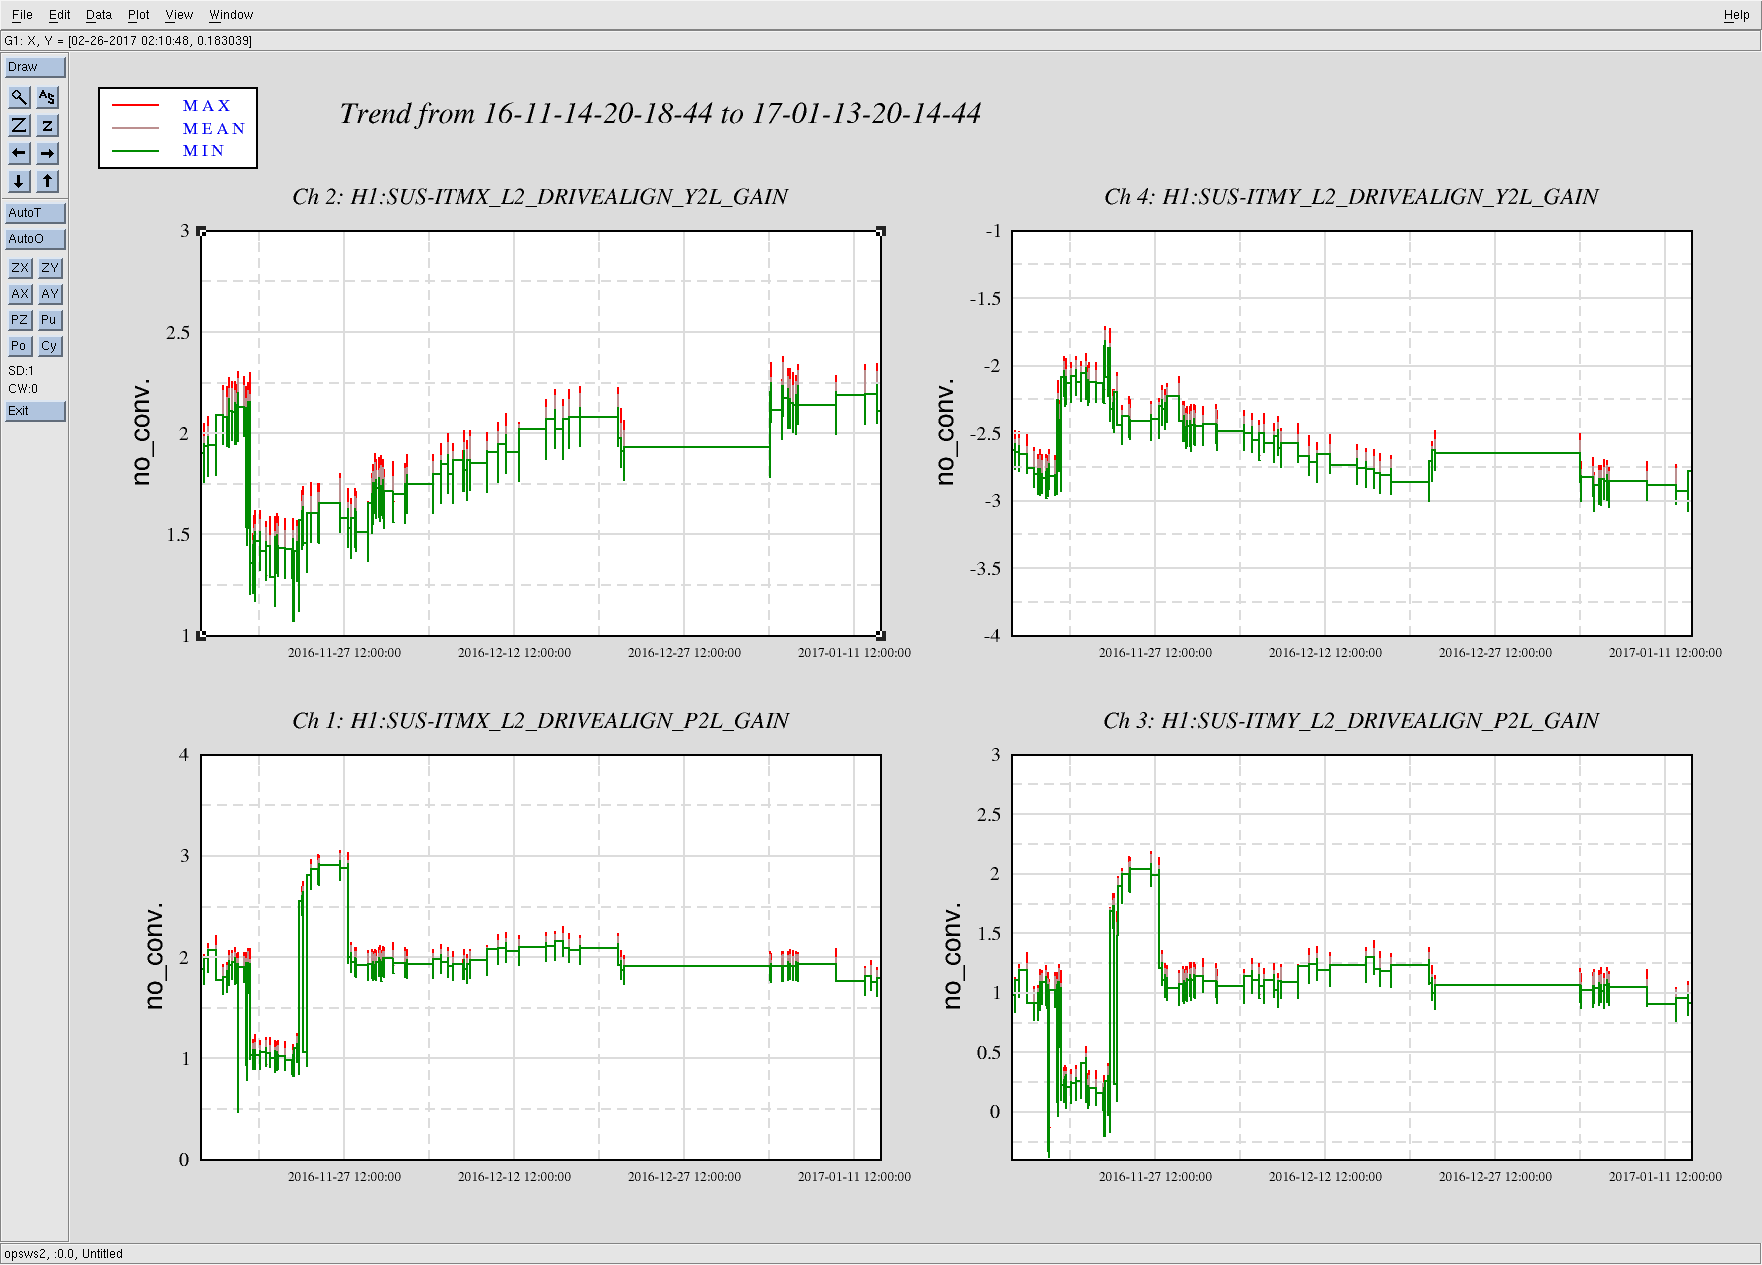
Task: Select the ITMX Y2L_GAIN Ch 2 graph
Action: (x=541, y=433)
